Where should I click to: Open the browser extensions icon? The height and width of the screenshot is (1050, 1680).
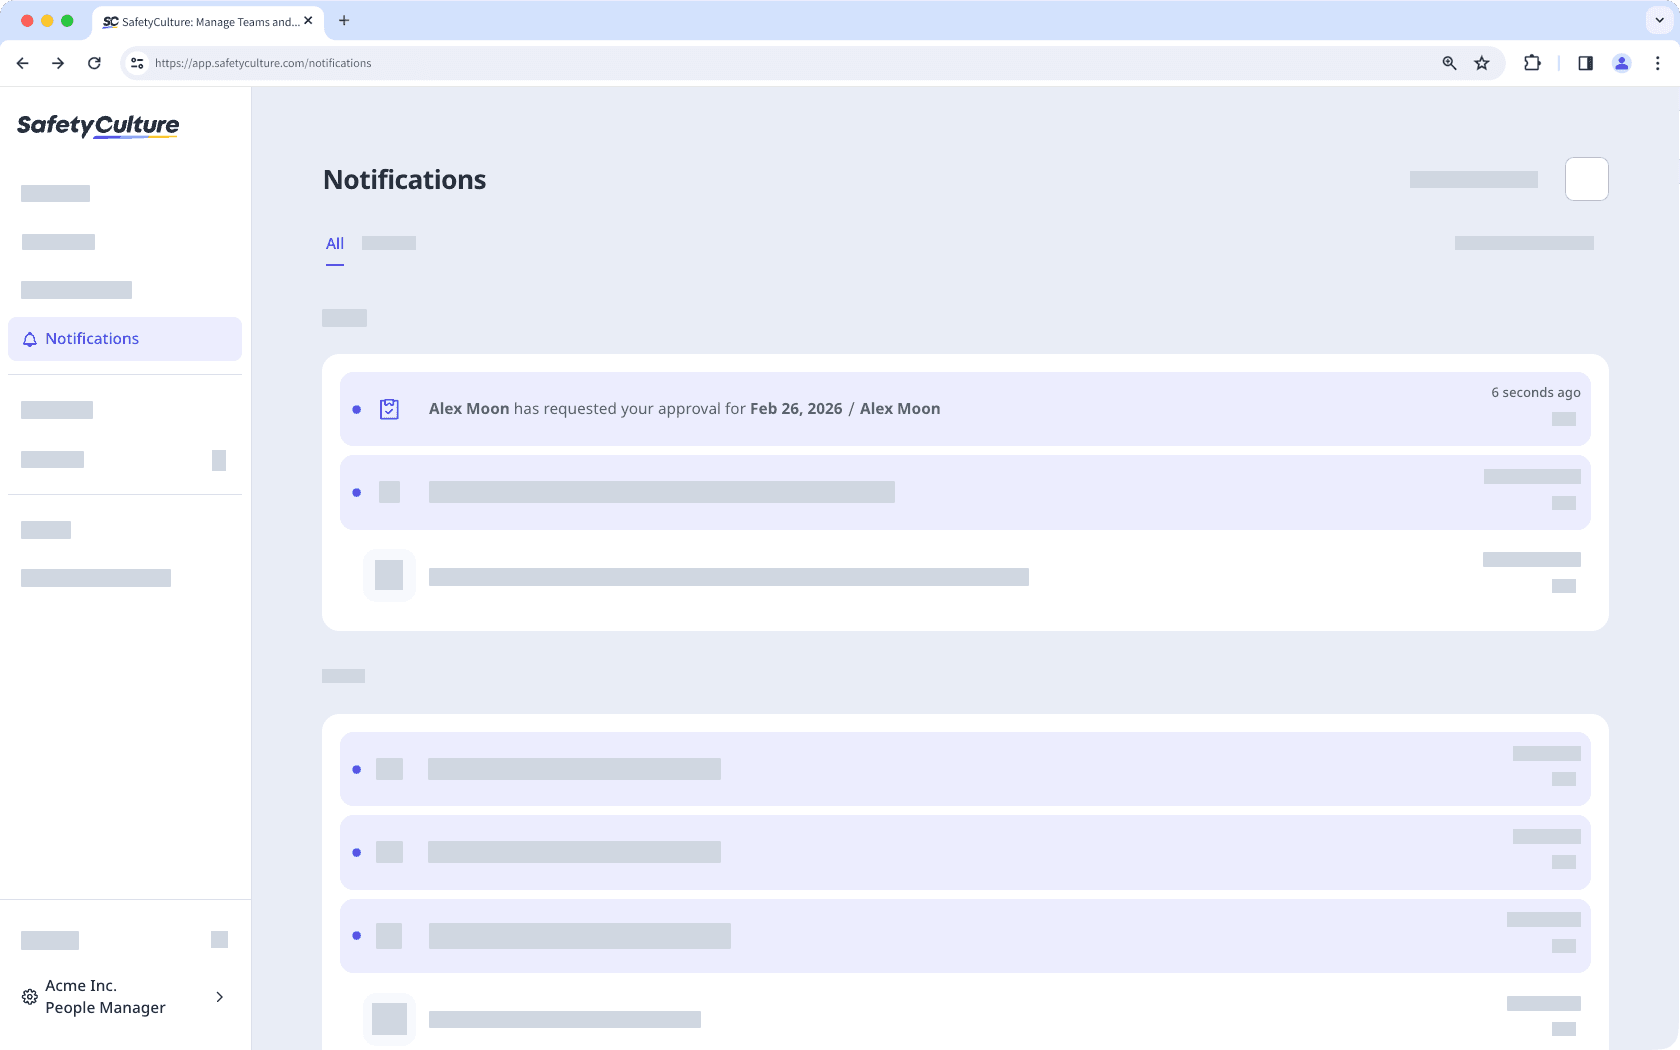point(1532,63)
